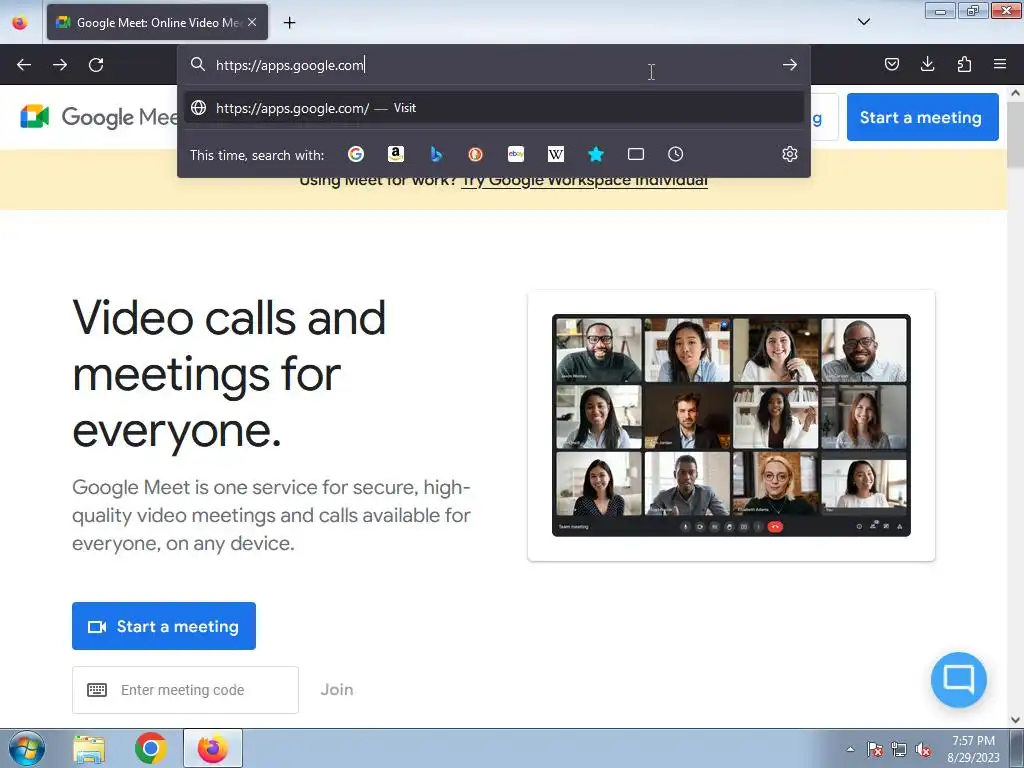The width and height of the screenshot is (1024, 768).
Task: Open the Windows Start menu
Action: pos(27,748)
